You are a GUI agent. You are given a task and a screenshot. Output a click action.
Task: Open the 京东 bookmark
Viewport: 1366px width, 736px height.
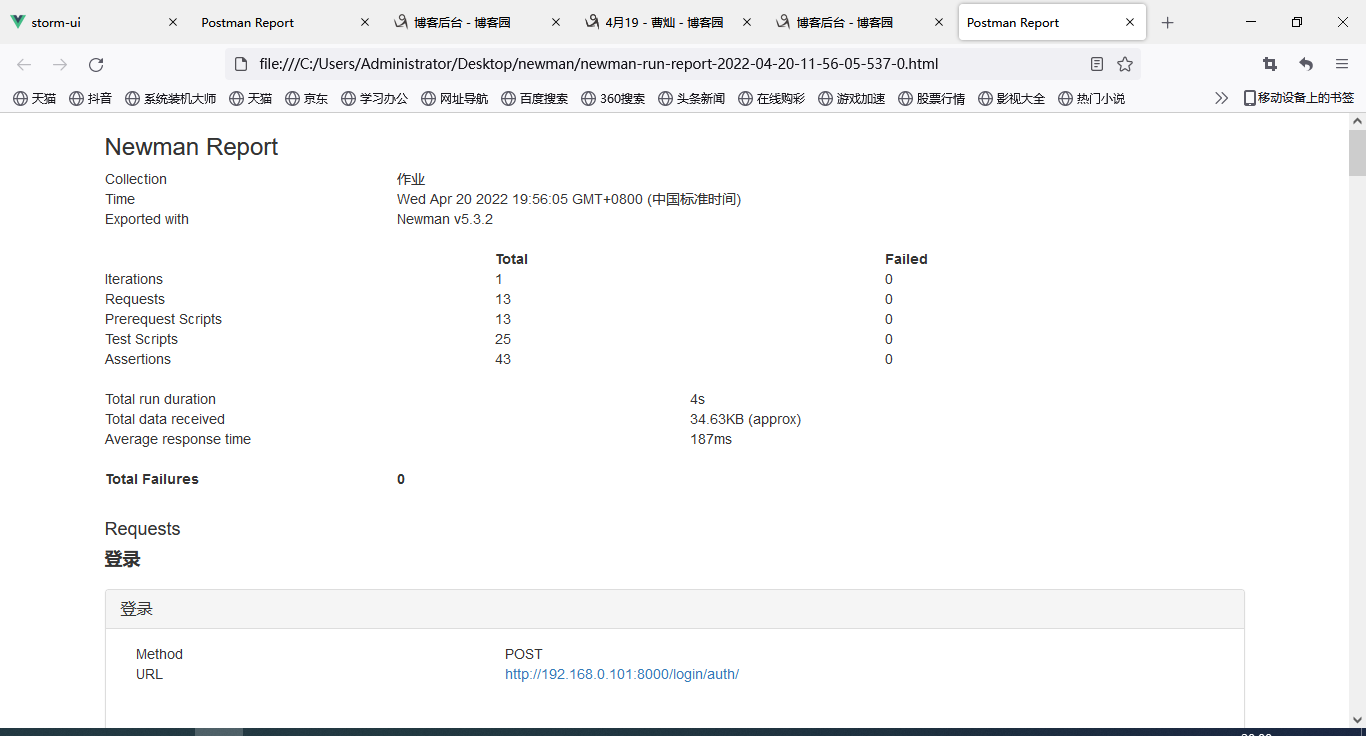point(306,98)
